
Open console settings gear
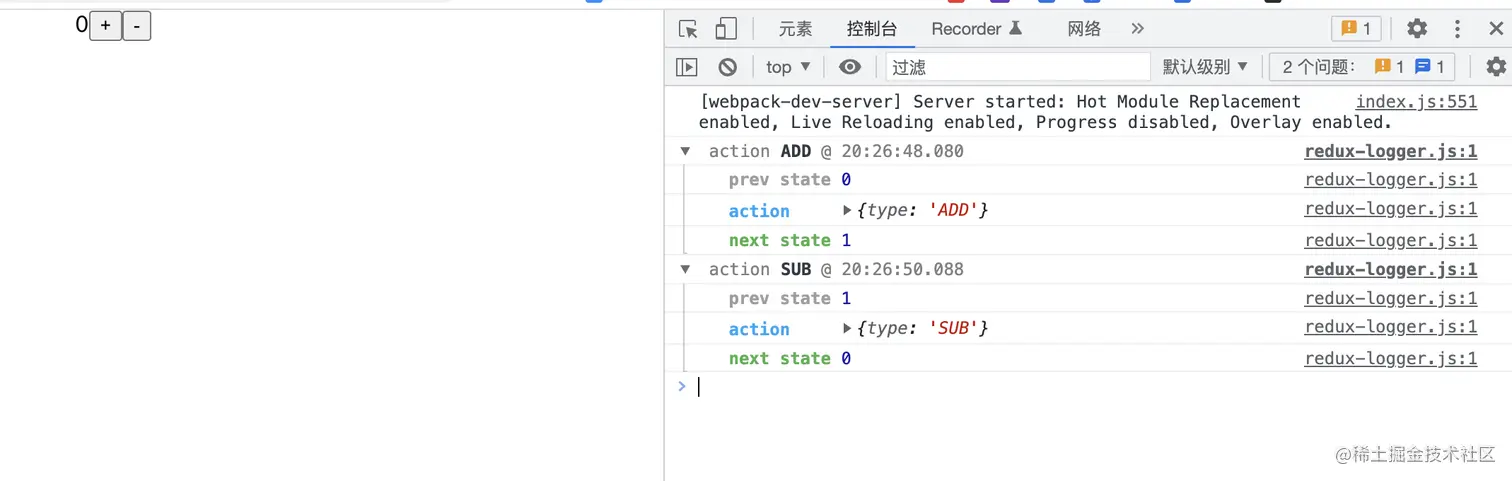click(x=1496, y=67)
